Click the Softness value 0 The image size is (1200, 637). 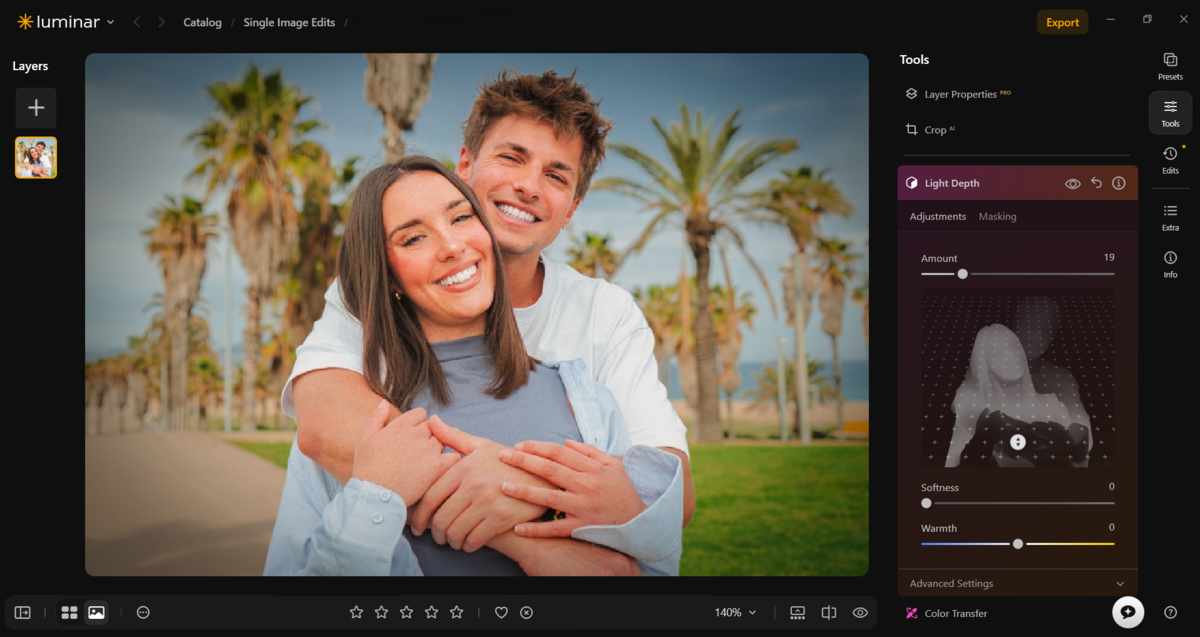(1111, 486)
